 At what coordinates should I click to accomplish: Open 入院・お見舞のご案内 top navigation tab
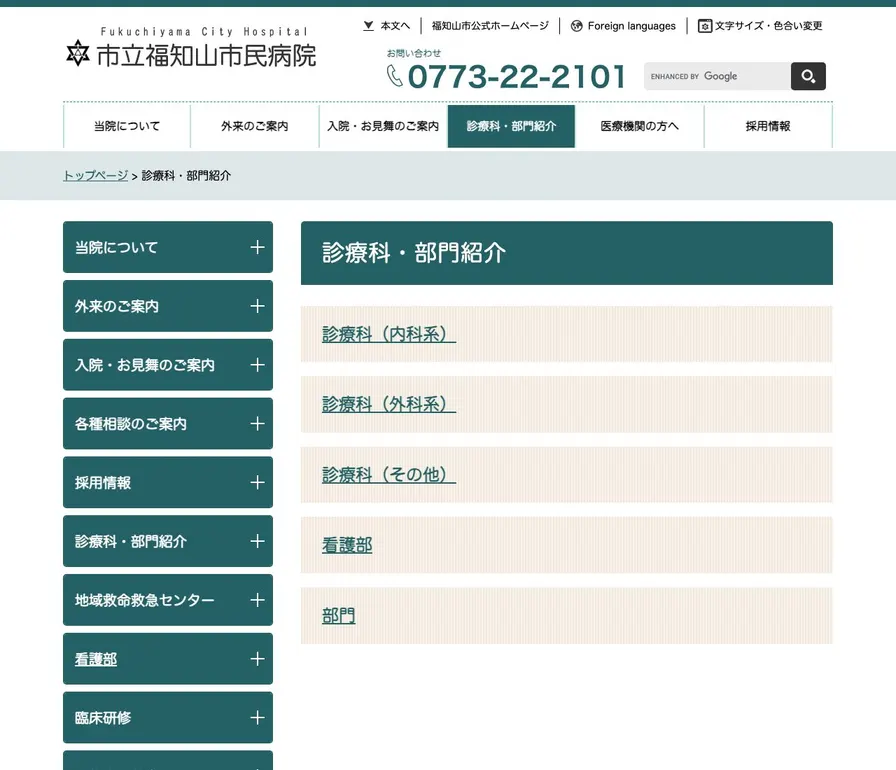383,126
